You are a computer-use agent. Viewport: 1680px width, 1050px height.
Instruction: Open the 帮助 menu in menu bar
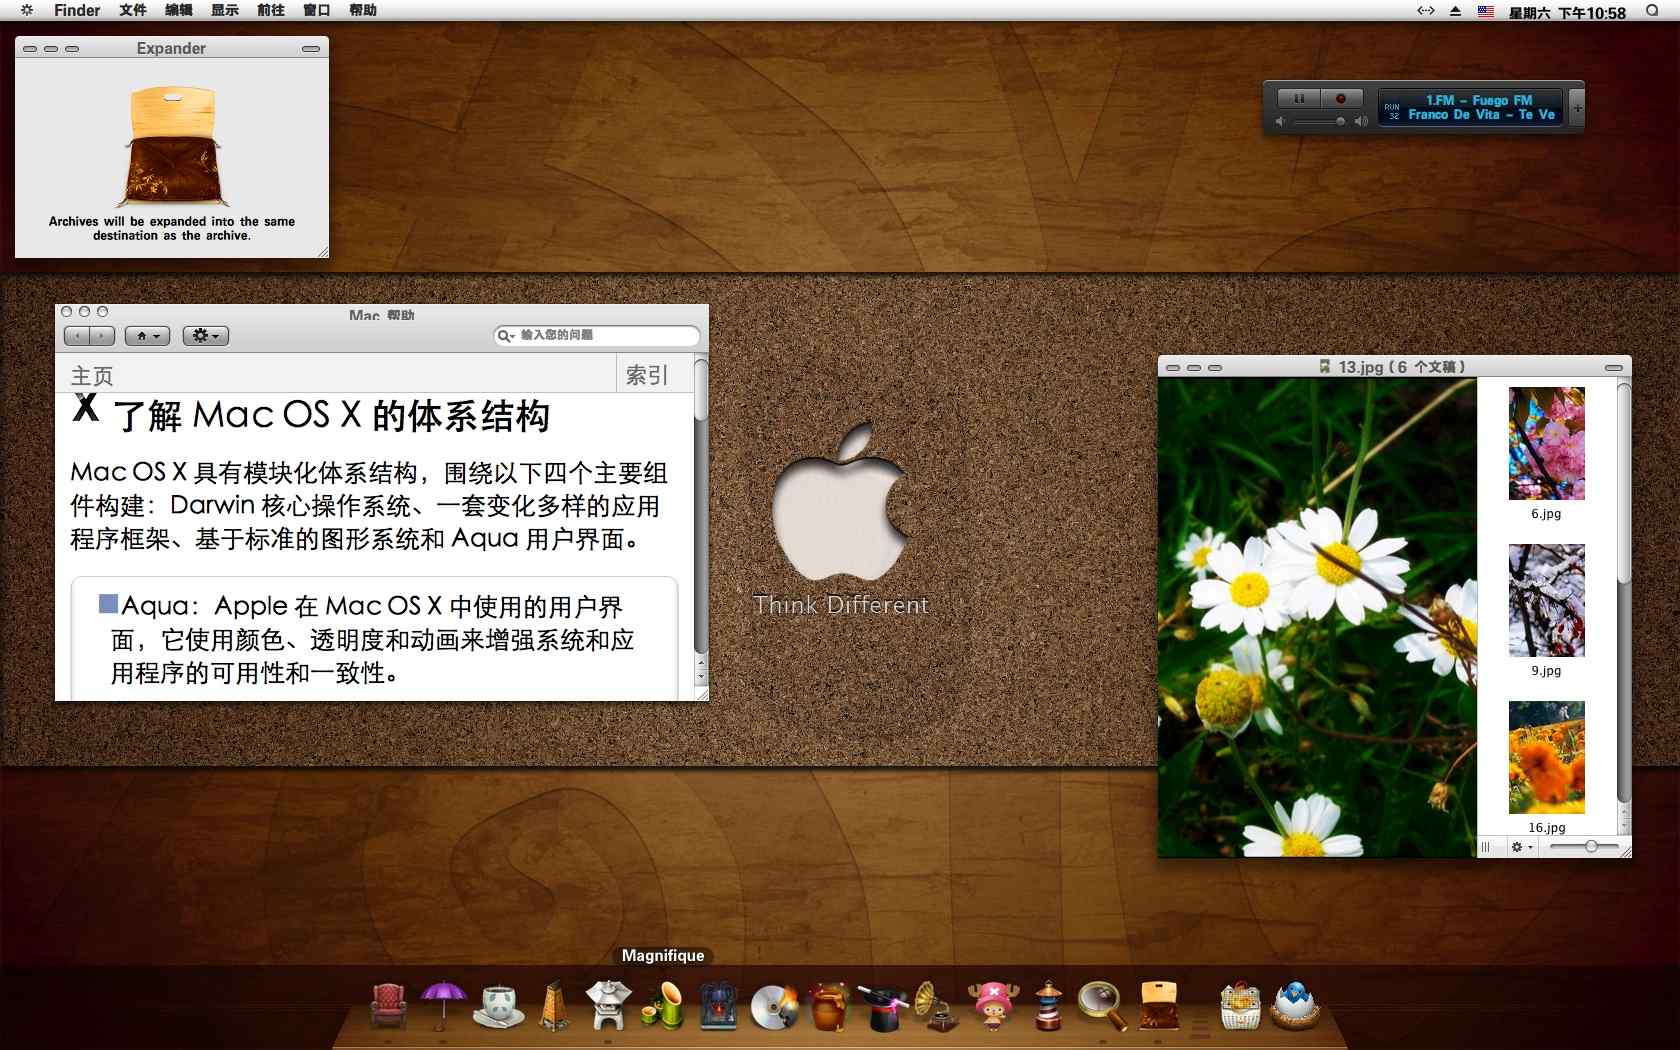(362, 10)
